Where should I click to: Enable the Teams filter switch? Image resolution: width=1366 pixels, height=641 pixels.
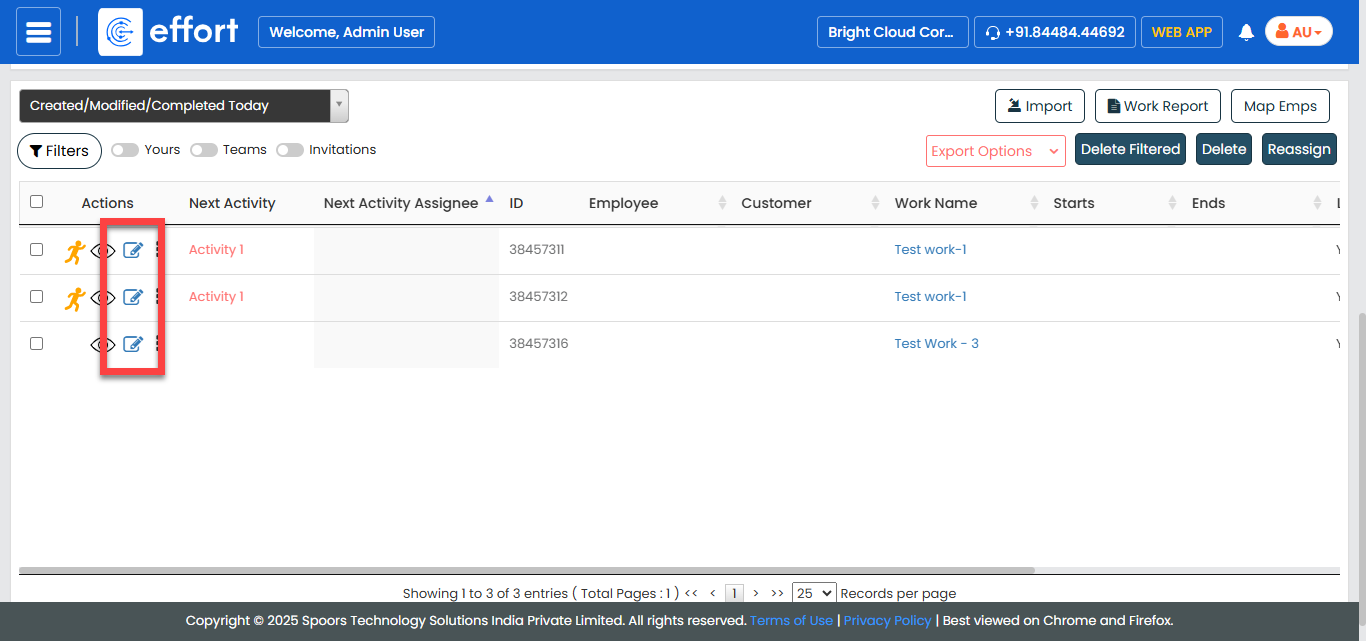coord(204,150)
